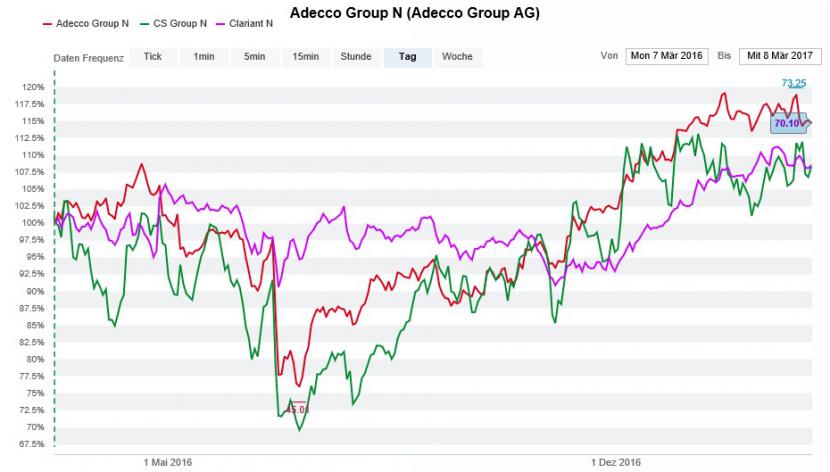830x472 pixels.
Task: Switch chart to Woche frequency
Action: pyautogui.click(x=457, y=57)
